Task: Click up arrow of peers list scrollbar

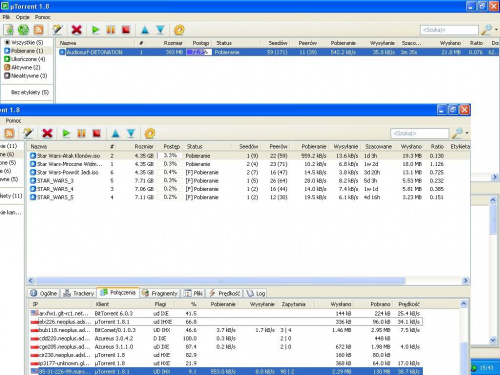Action: (463, 304)
